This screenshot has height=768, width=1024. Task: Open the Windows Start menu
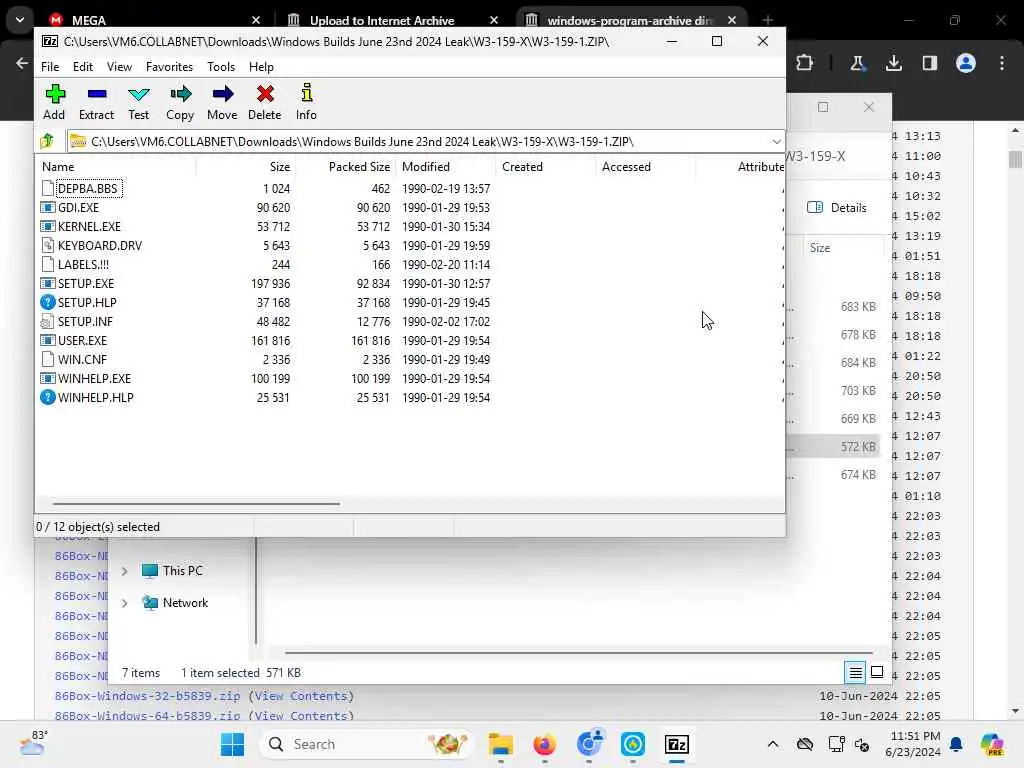pyautogui.click(x=232, y=744)
